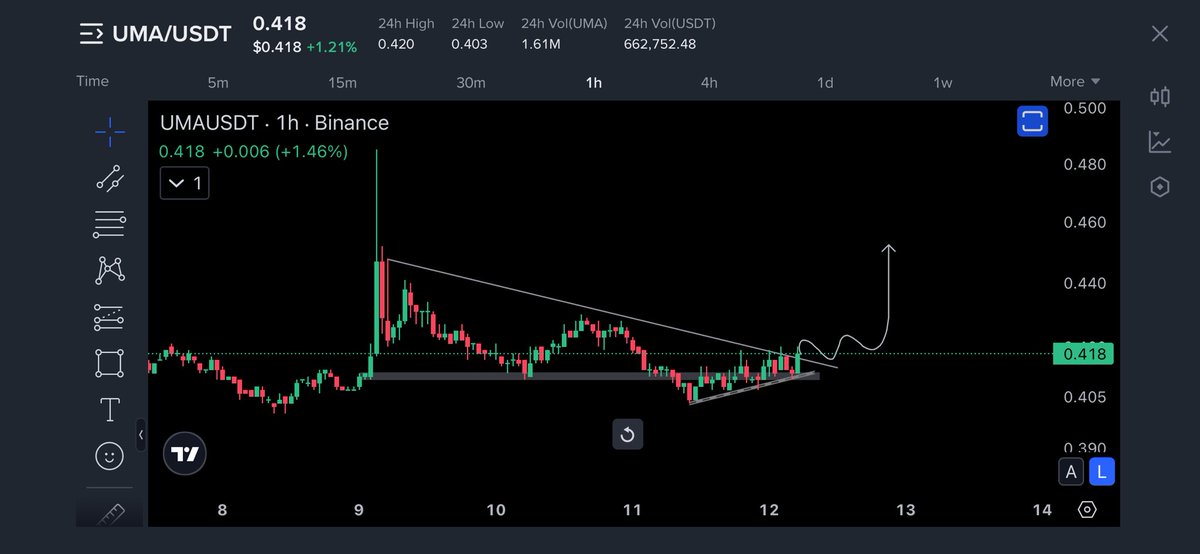The height and width of the screenshot is (554, 1200).
Task: Open the long position forecasting tool
Action: [x=110, y=317]
